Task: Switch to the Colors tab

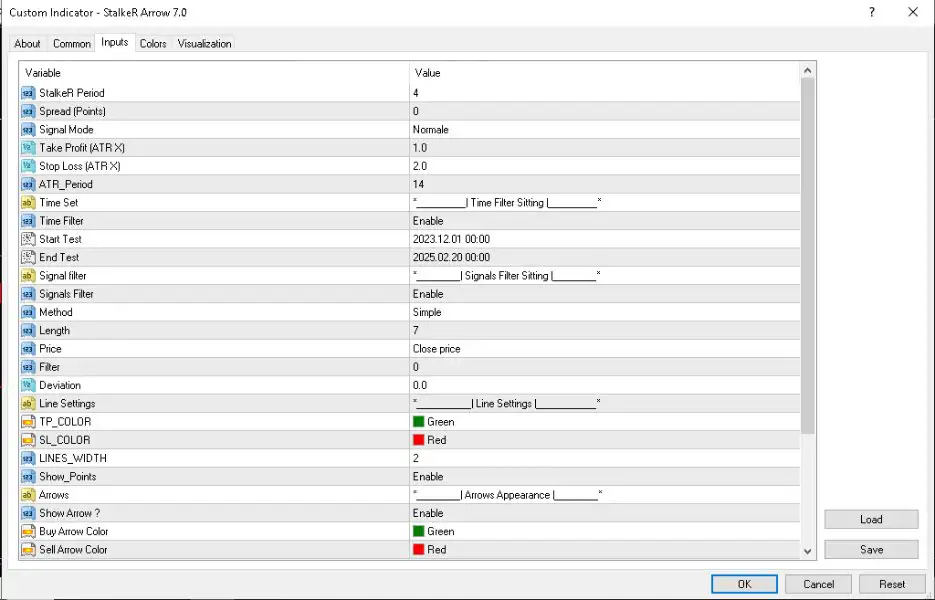Action: click(153, 44)
